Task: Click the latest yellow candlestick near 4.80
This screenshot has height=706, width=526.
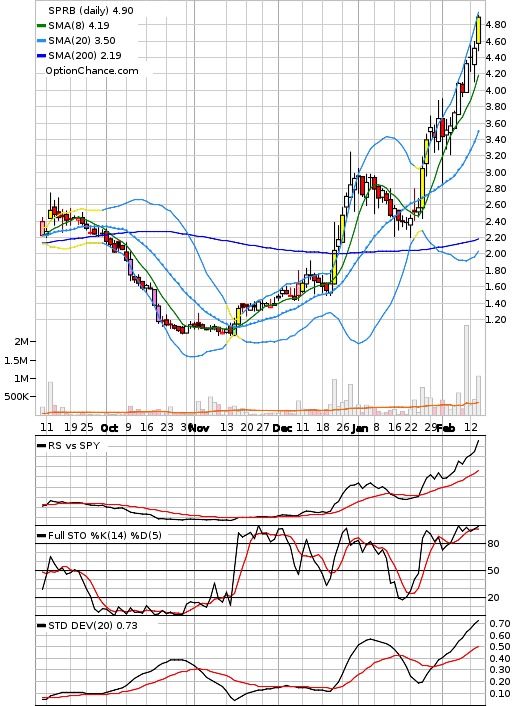Action: tap(478, 30)
